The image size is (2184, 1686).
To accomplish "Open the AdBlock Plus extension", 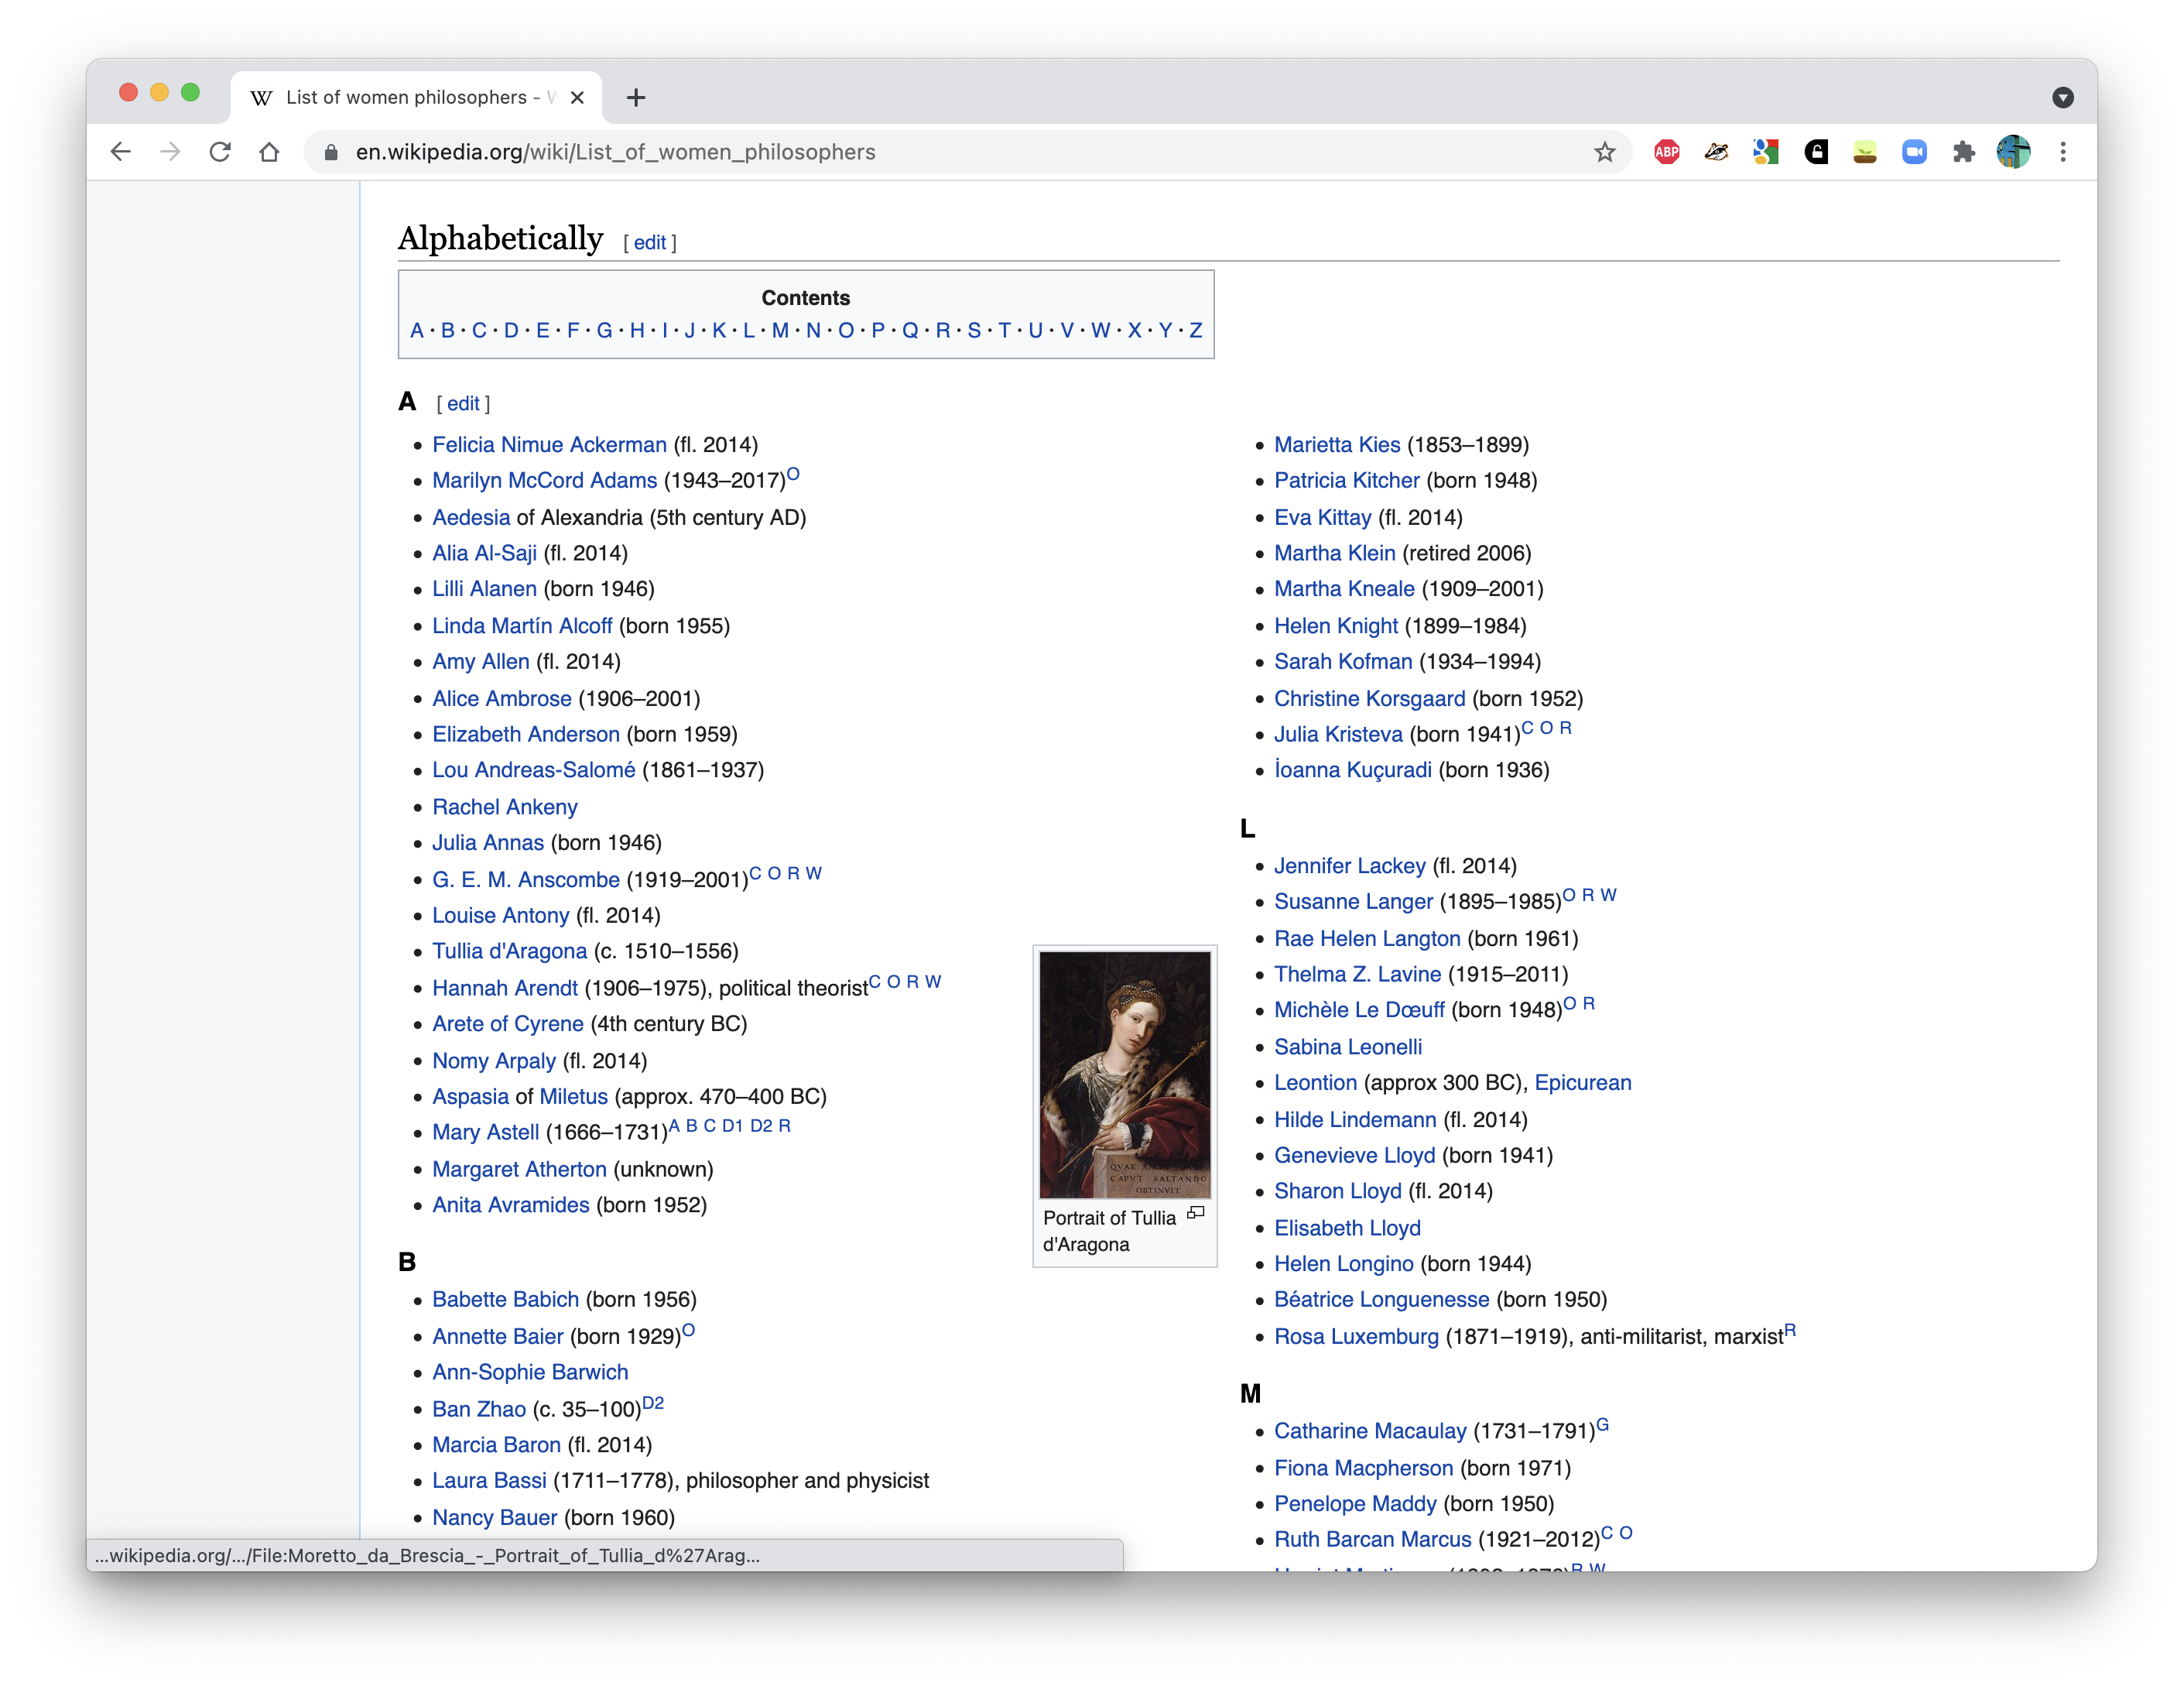I will pyautogui.click(x=1666, y=152).
